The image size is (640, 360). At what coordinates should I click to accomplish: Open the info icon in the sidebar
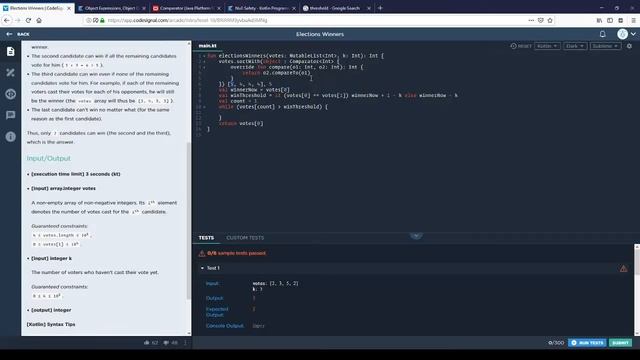point(11,136)
